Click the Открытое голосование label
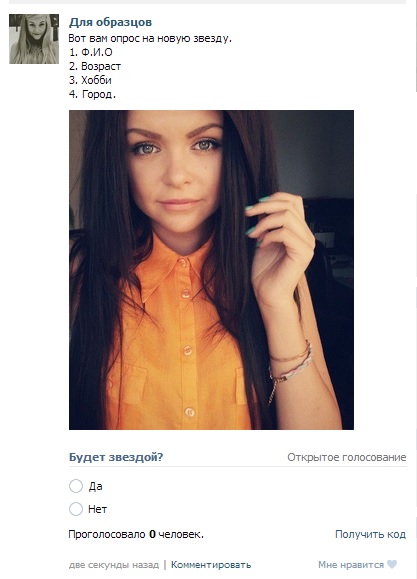This screenshot has height=579, width=417. pyautogui.click(x=347, y=457)
